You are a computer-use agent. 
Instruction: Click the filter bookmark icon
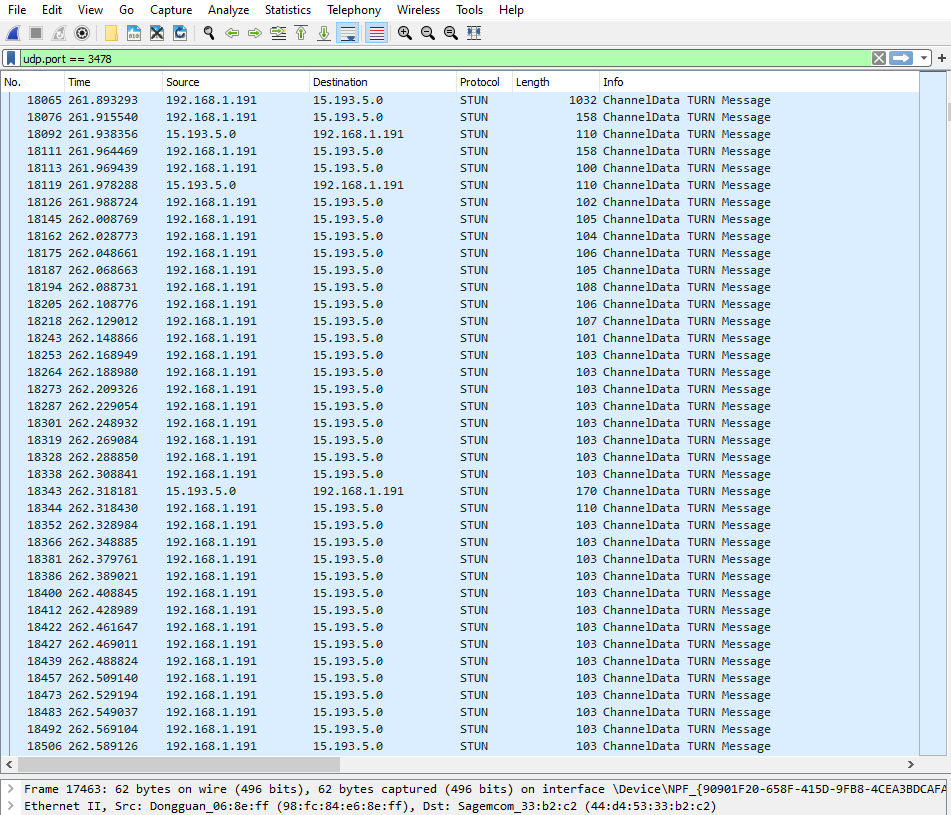click(12, 57)
